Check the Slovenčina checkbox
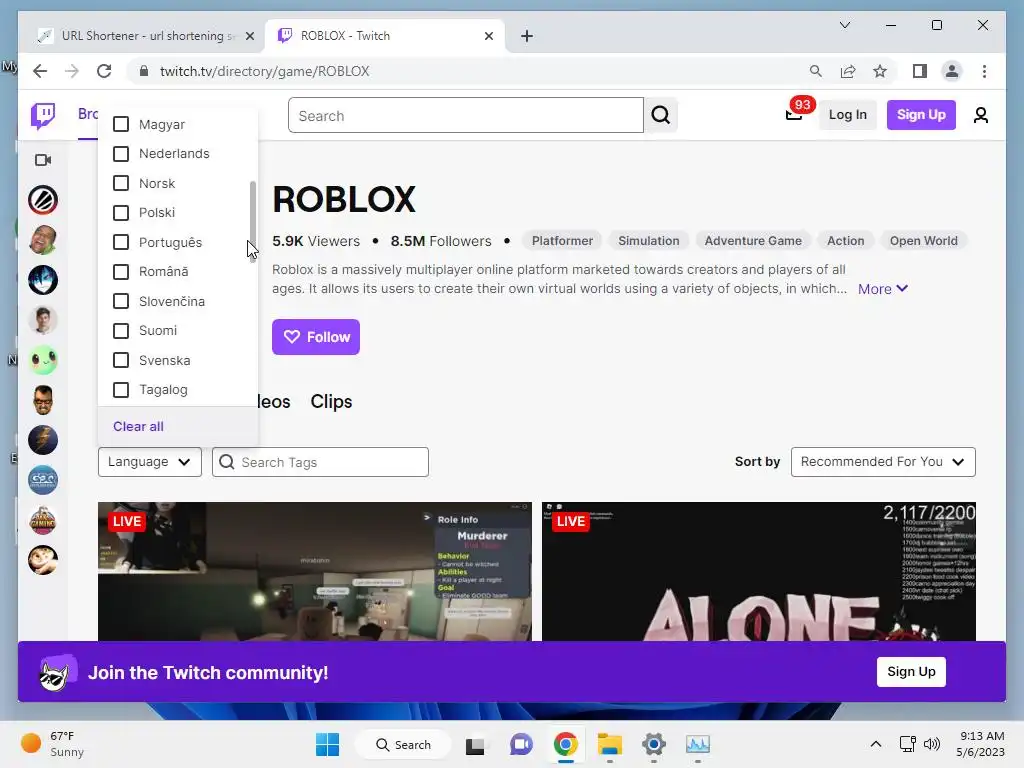 click(x=121, y=301)
